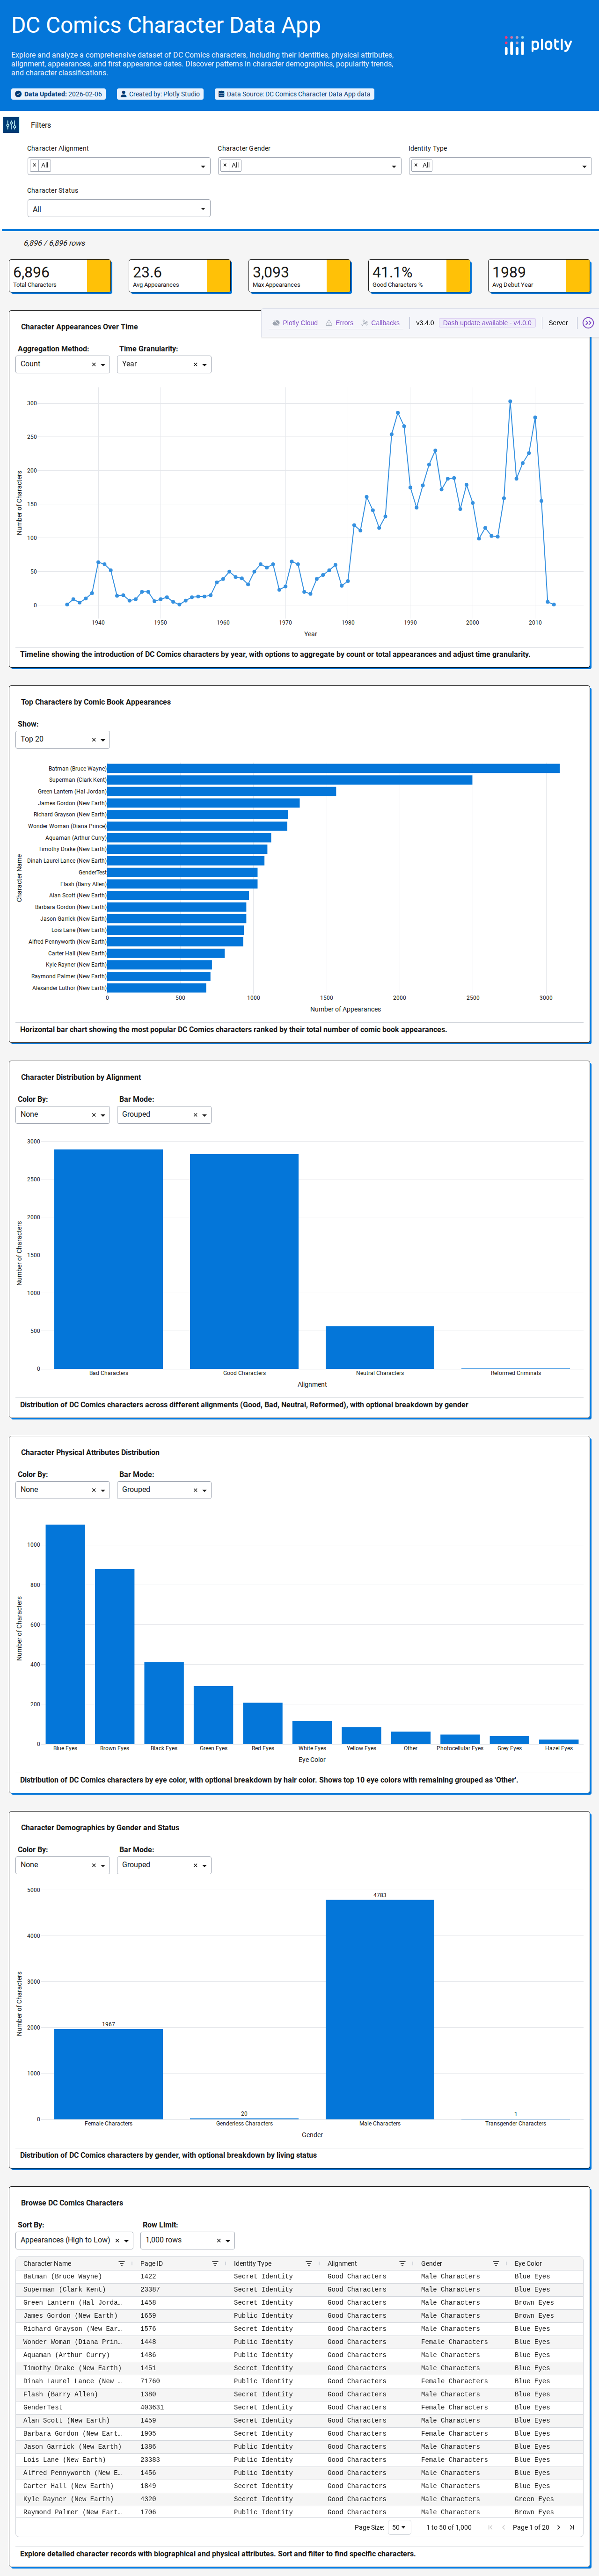Clear Bar Mode in Demographics chart
599x2576 pixels.
pyautogui.click(x=195, y=1865)
